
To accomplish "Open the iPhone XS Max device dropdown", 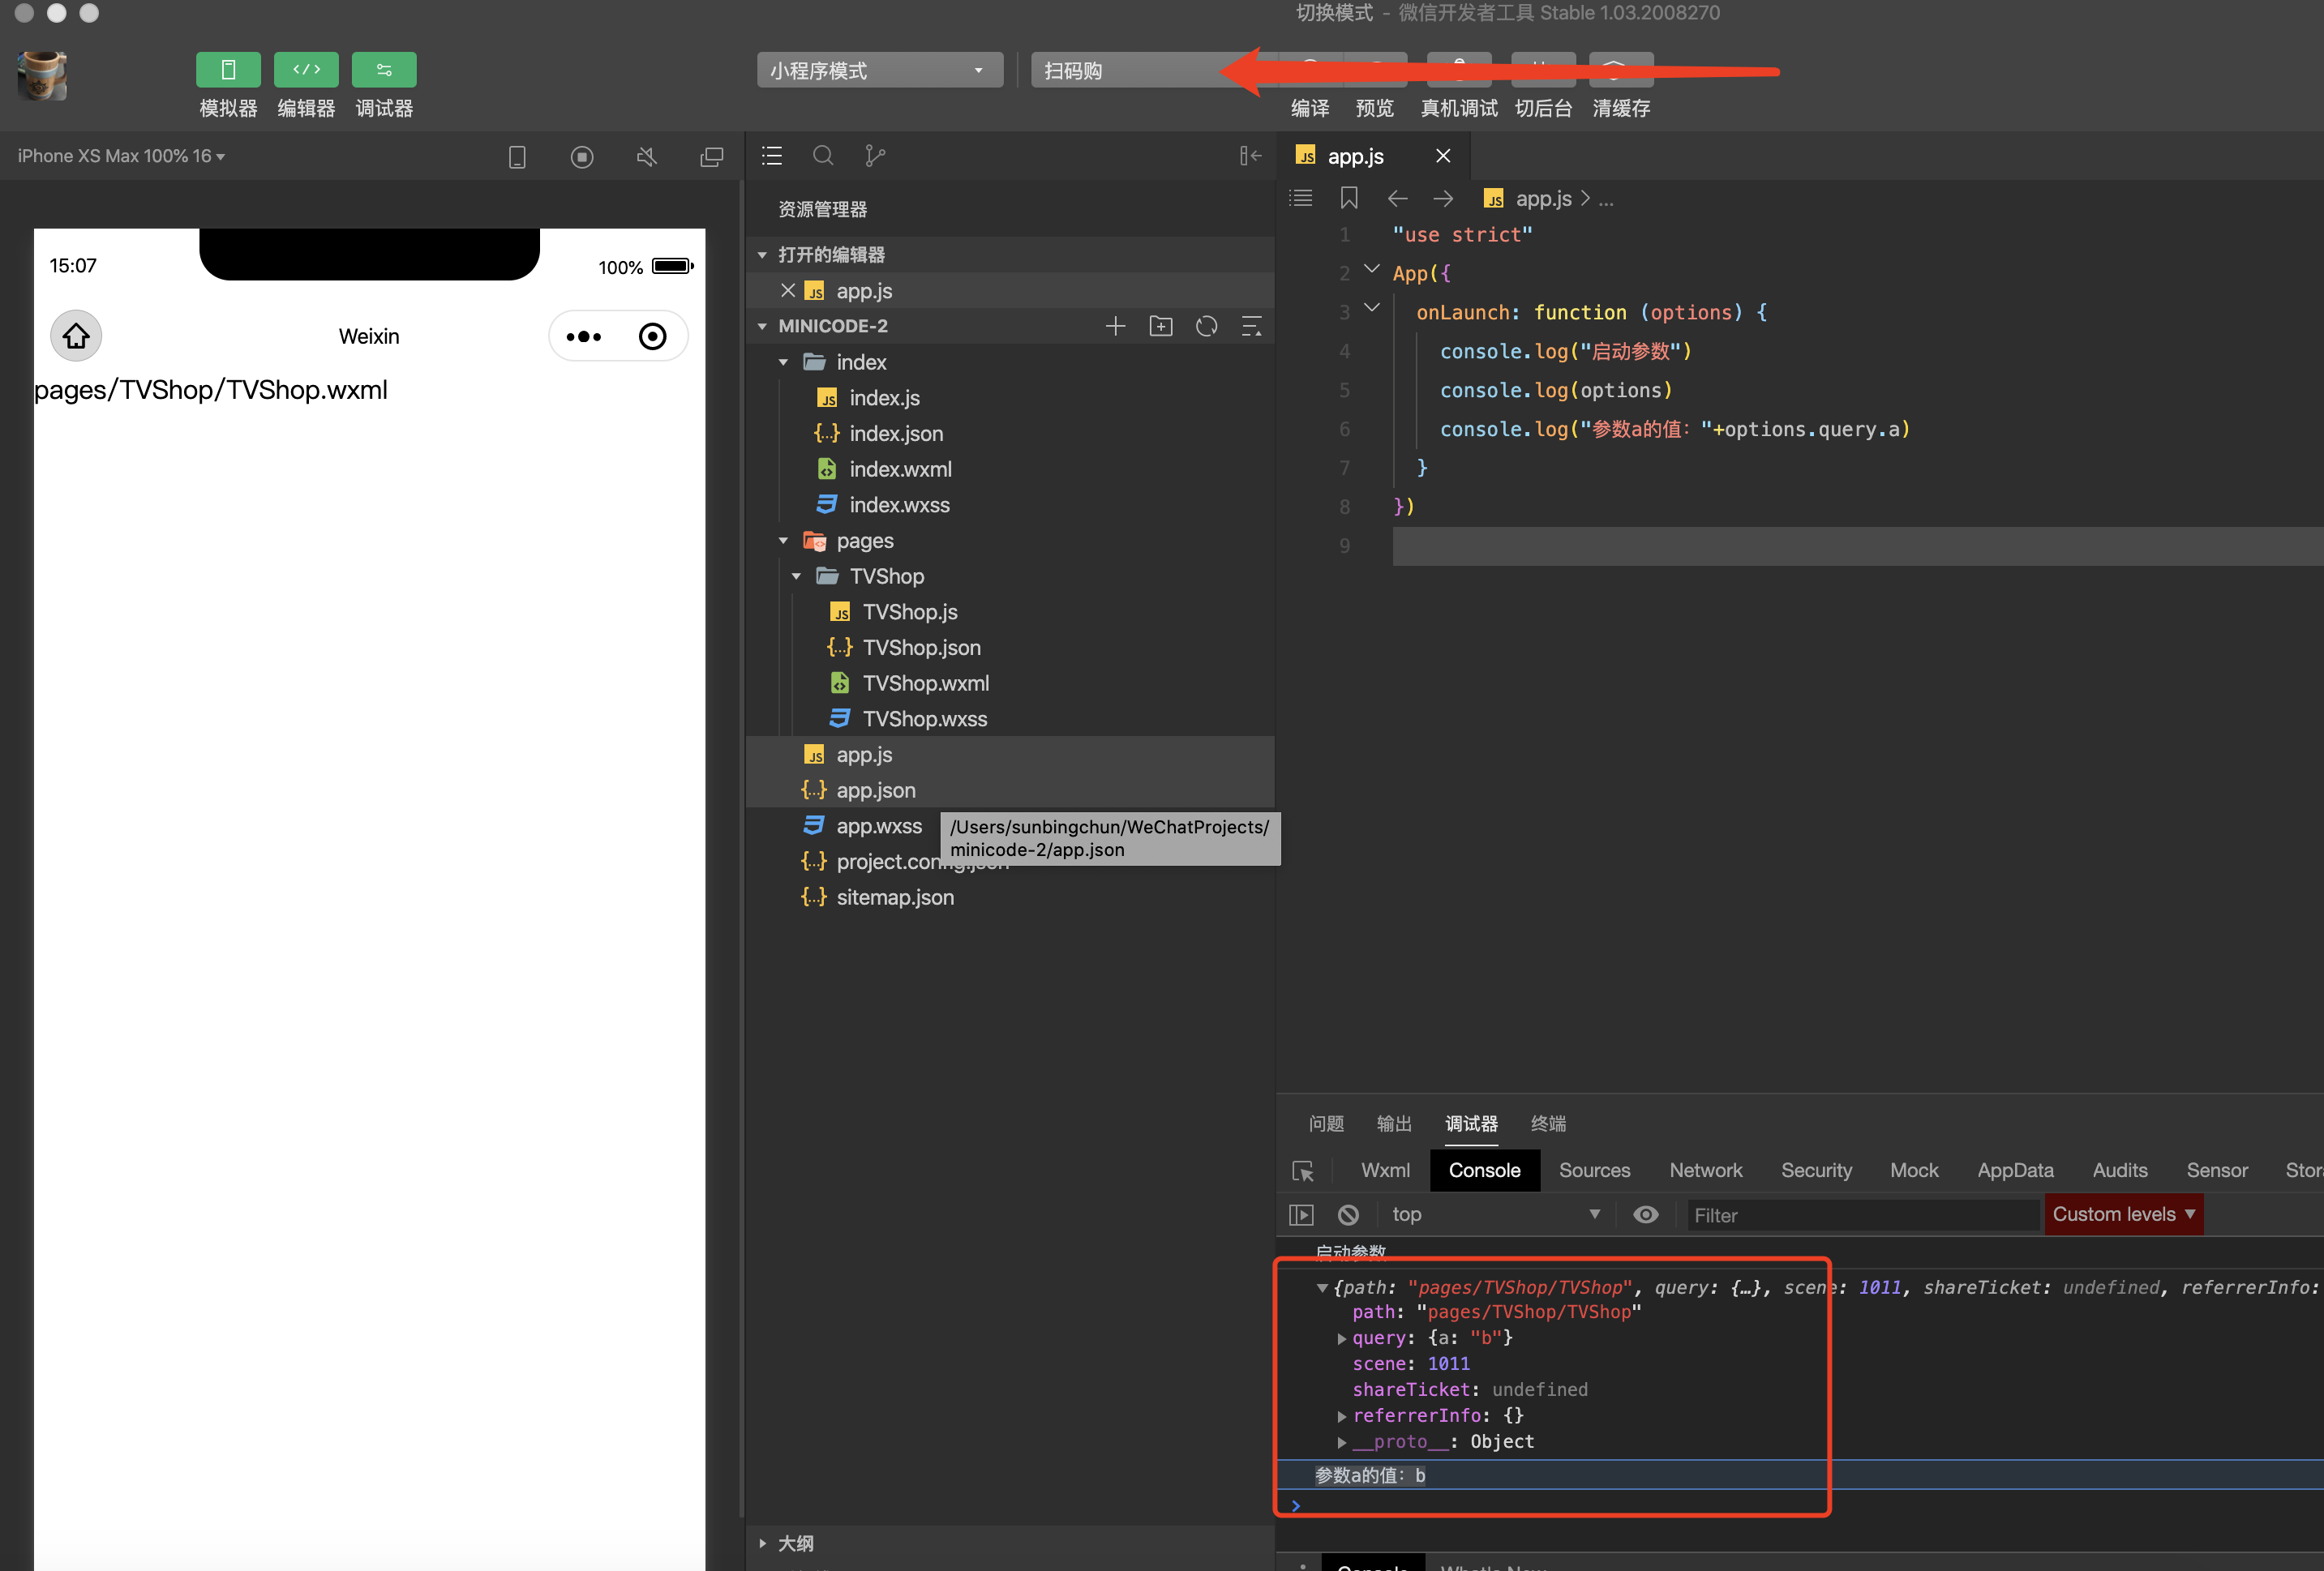I will [121, 156].
